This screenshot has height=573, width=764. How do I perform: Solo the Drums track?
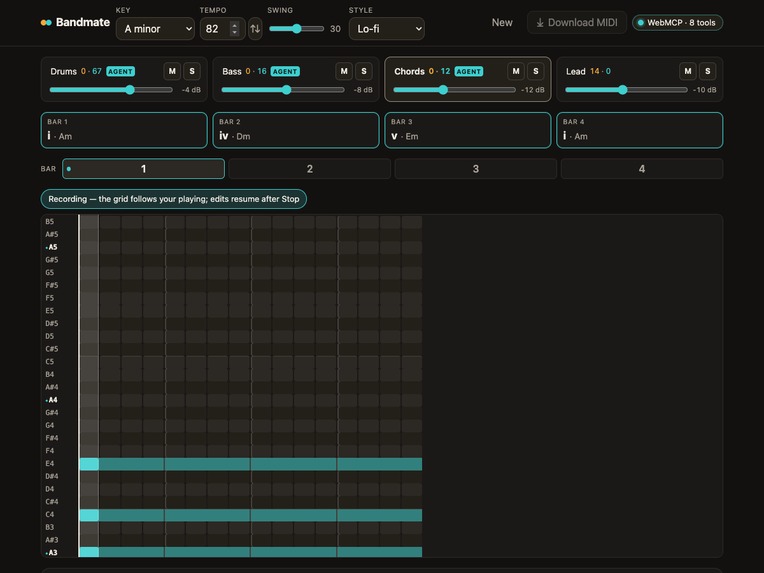[192, 71]
